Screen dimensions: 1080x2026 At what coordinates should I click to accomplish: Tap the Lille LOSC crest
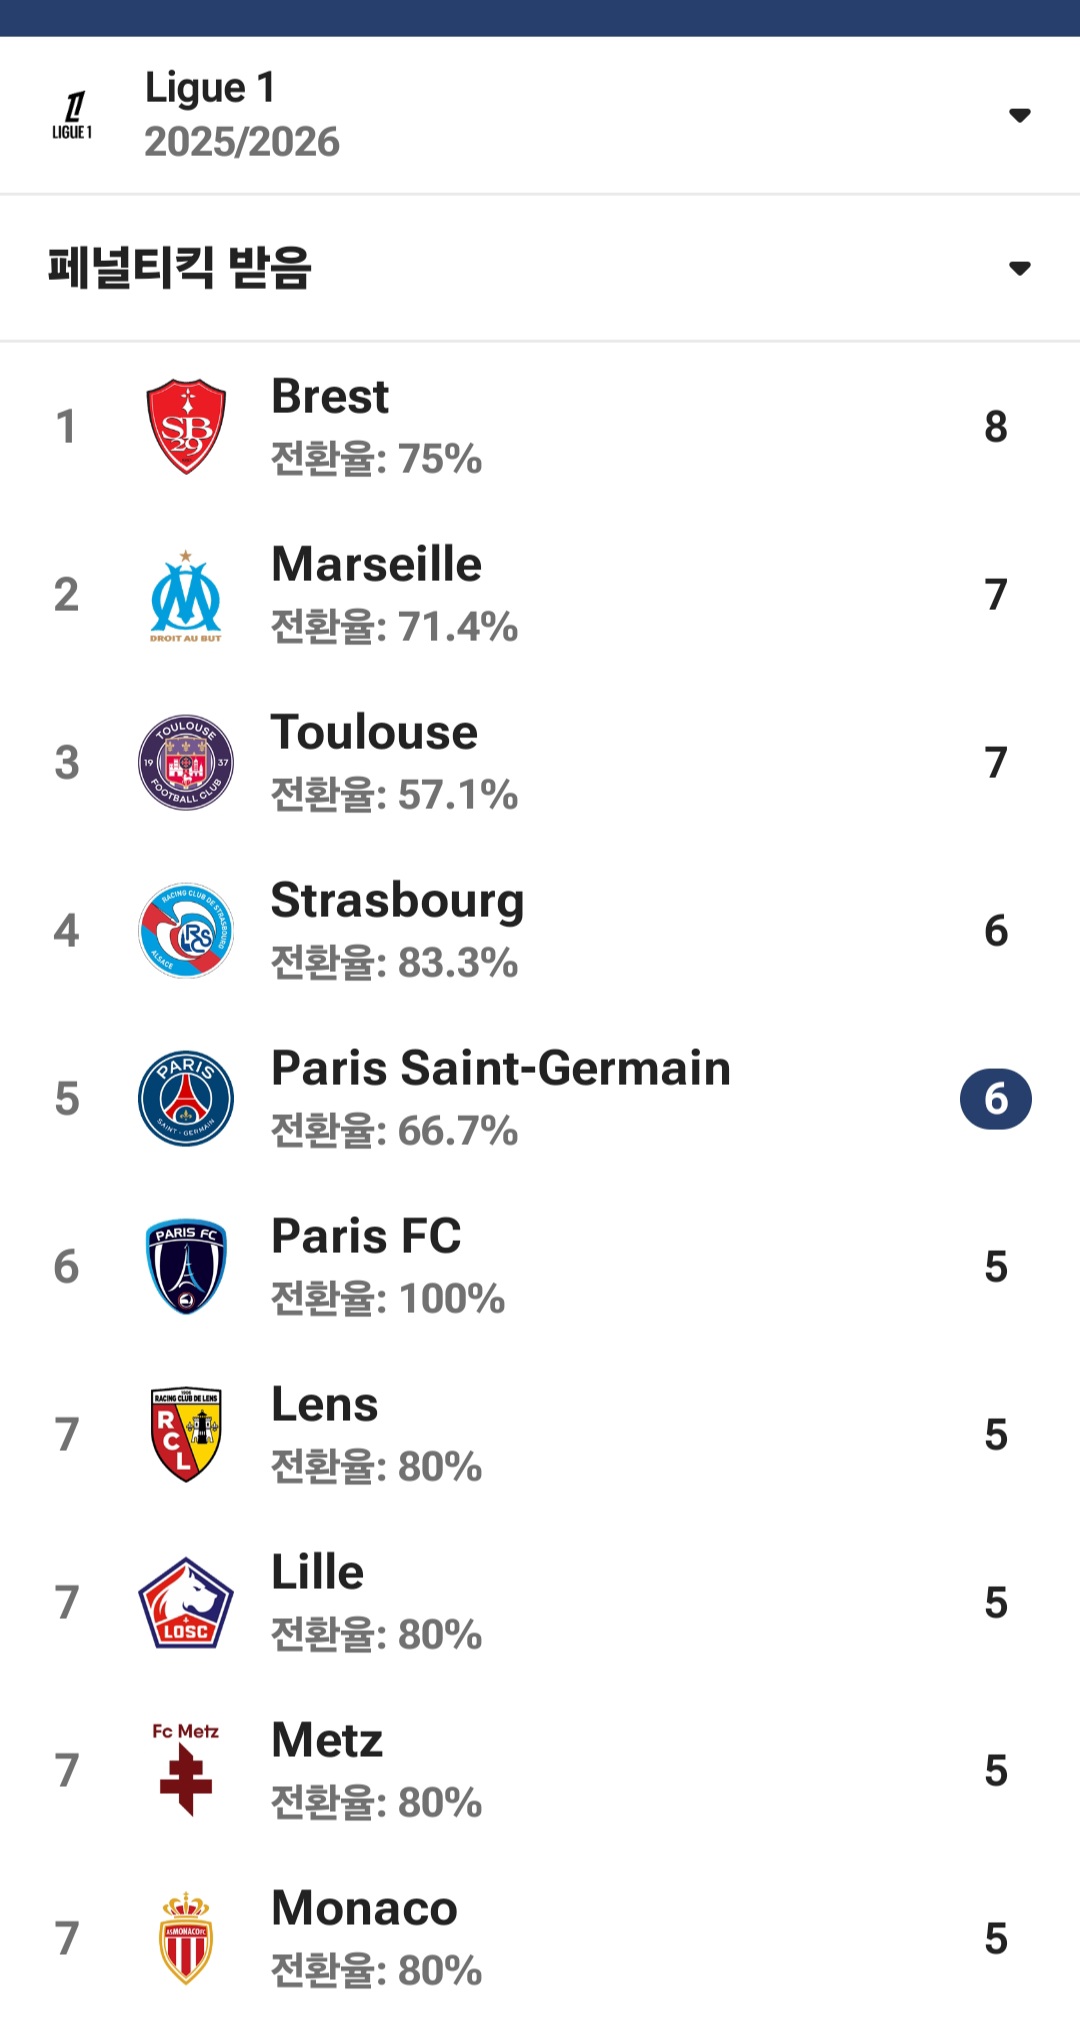tap(186, 1602)
